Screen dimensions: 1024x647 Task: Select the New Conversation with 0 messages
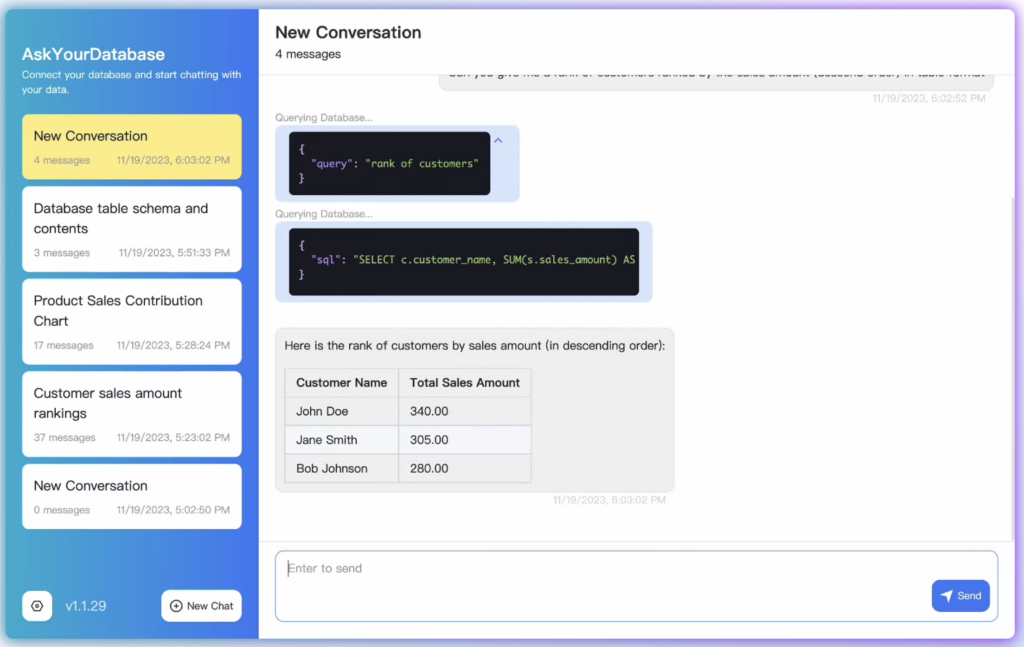point(131,496)
